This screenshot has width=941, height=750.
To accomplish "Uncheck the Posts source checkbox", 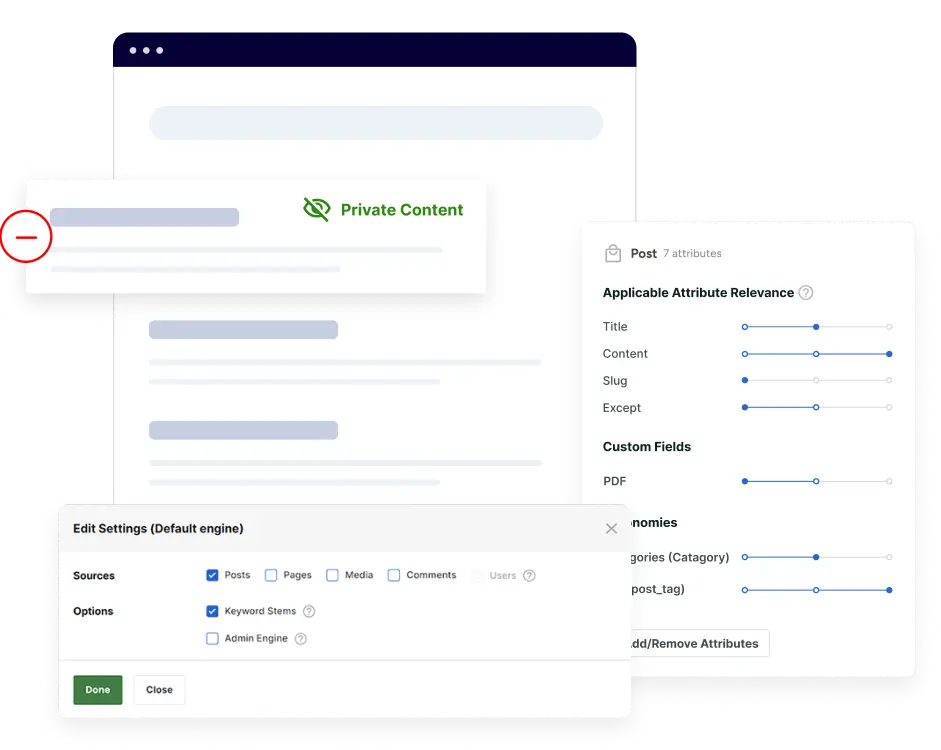I will click(211, 575).
